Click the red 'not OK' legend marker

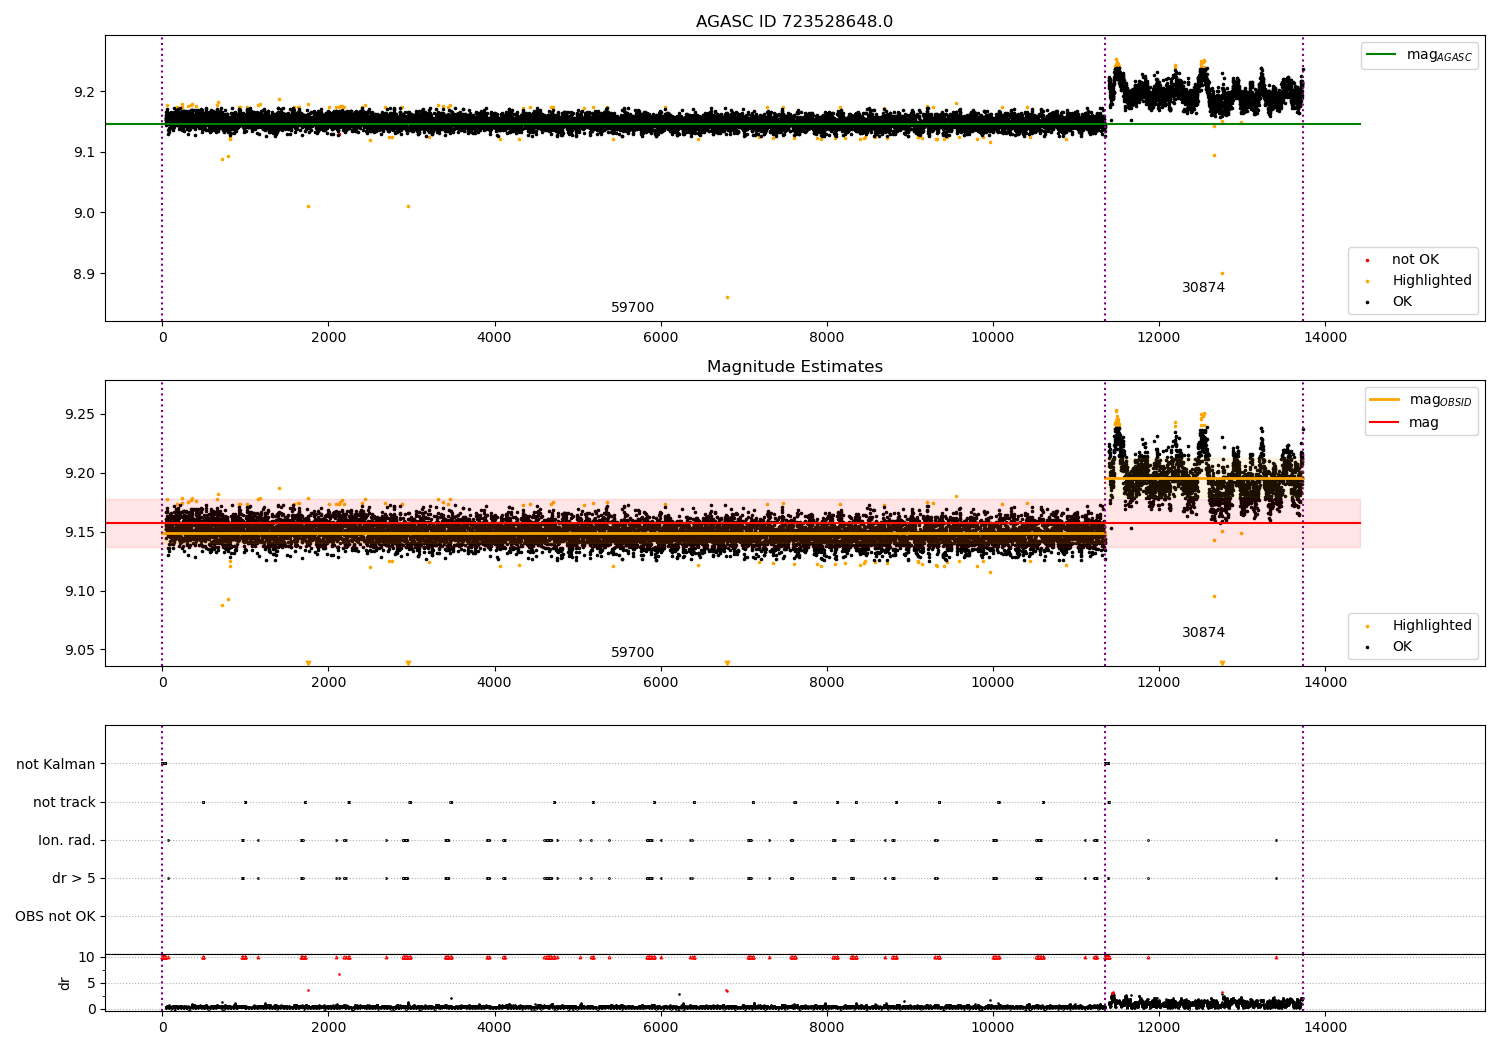tap(1367, 260)
